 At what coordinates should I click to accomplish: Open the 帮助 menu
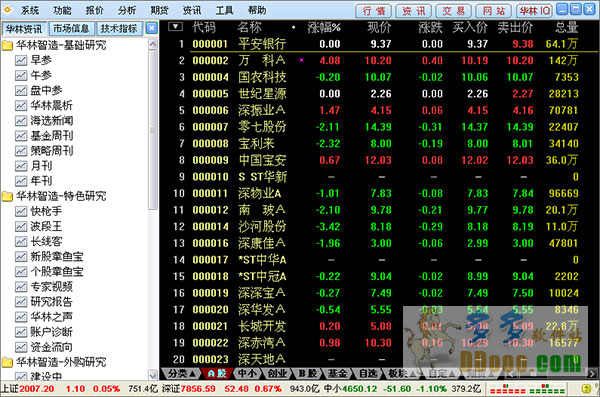pos(257,10)
